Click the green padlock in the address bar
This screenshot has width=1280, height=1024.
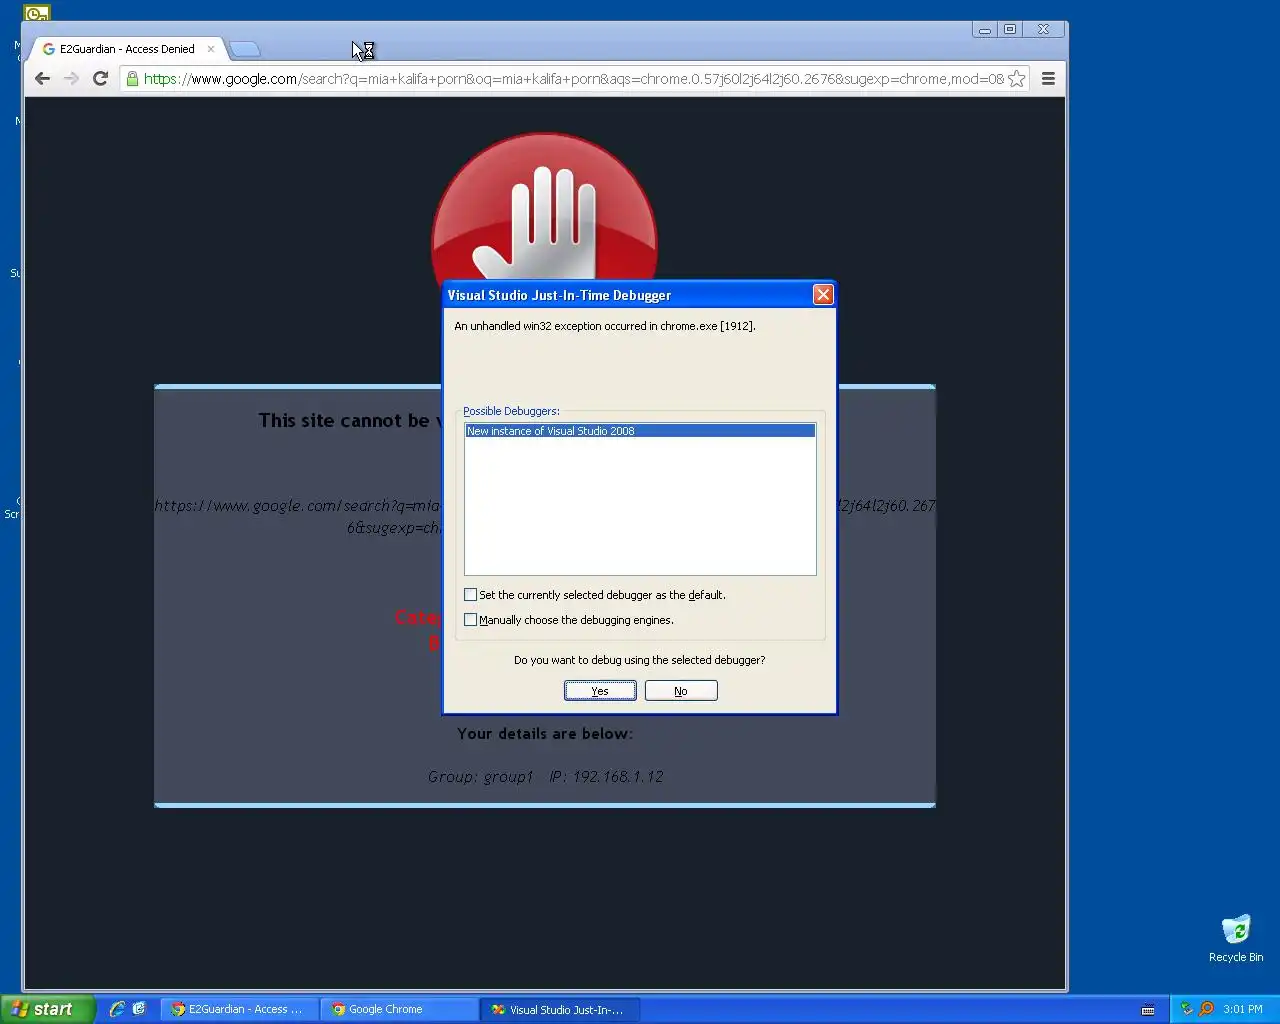pyautogui.click(x=132, y=78)
